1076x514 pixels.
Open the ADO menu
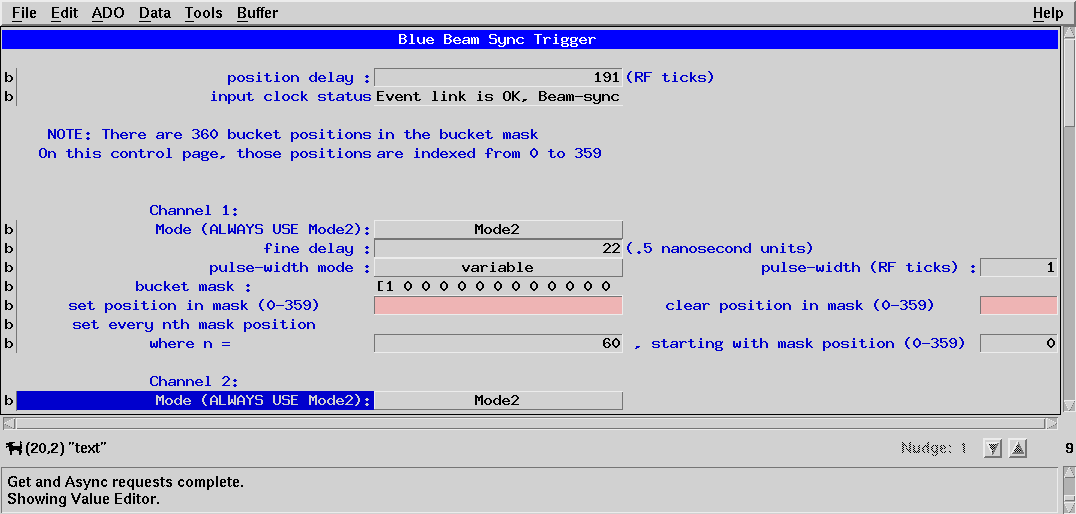tap(108, 13)
